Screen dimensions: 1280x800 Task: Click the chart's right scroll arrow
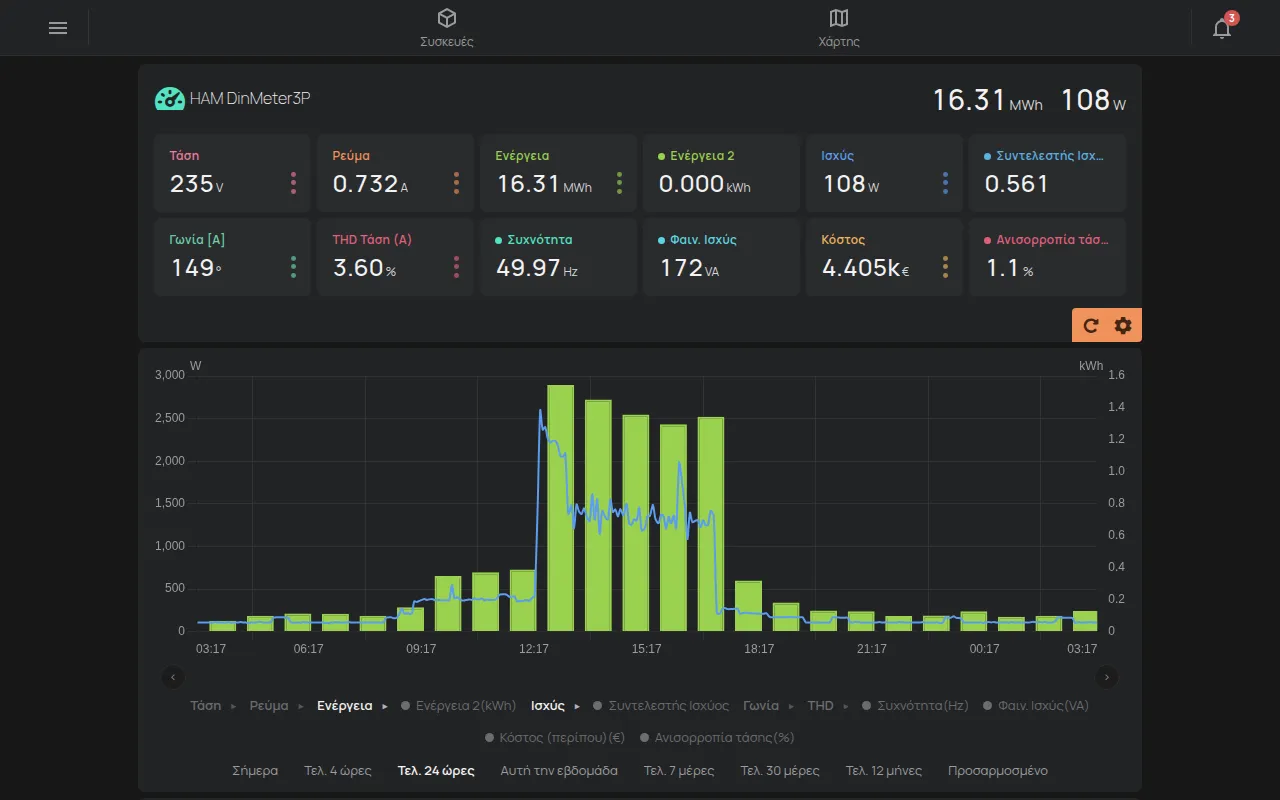tap(1107, 677)
